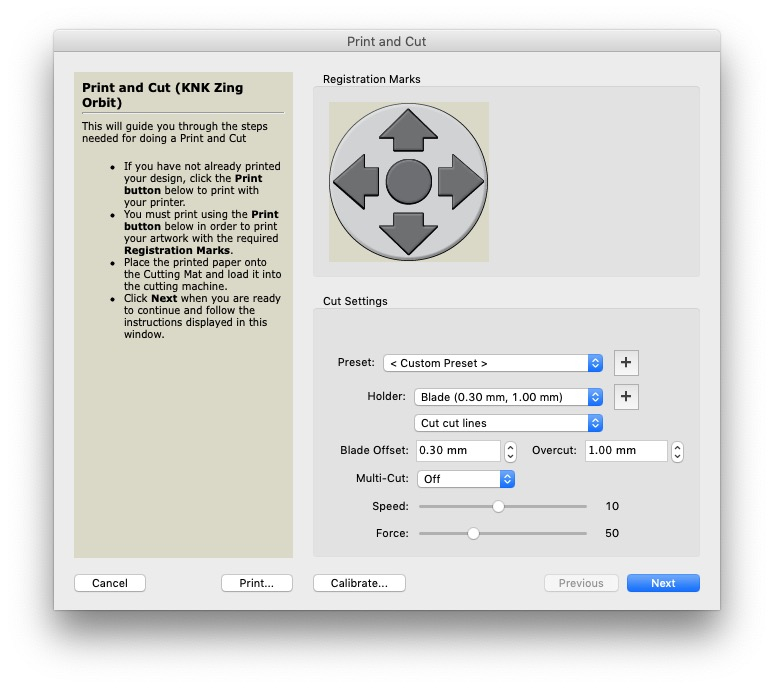774x688 pixels.
Task: Open the Calibrate... dialog
Action: pyautogui.click(x=359, y=583)
